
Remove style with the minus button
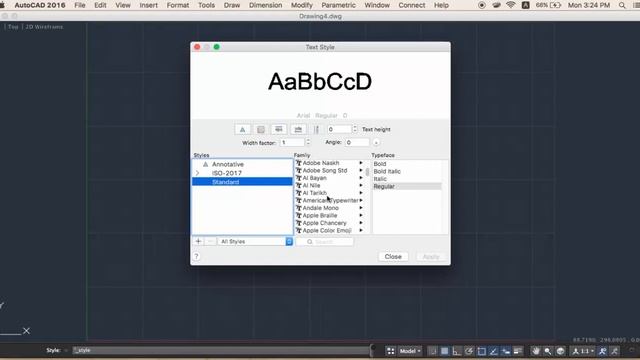210,241
